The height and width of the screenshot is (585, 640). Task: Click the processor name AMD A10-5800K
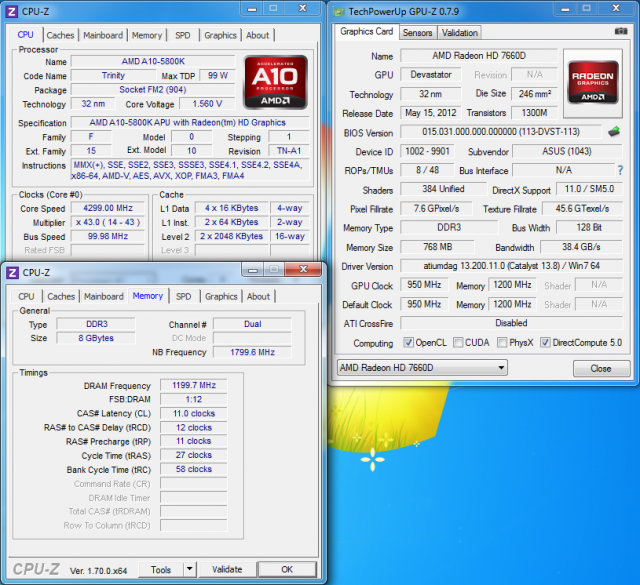153,61
